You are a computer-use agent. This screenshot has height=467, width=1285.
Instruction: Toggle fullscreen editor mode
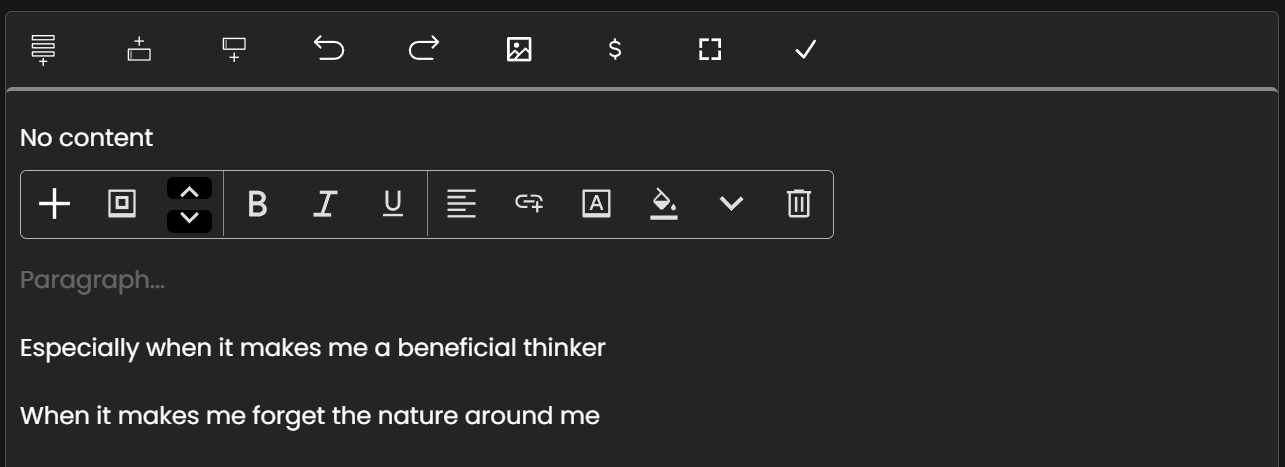pyautogui.click(x=710, y=49)
